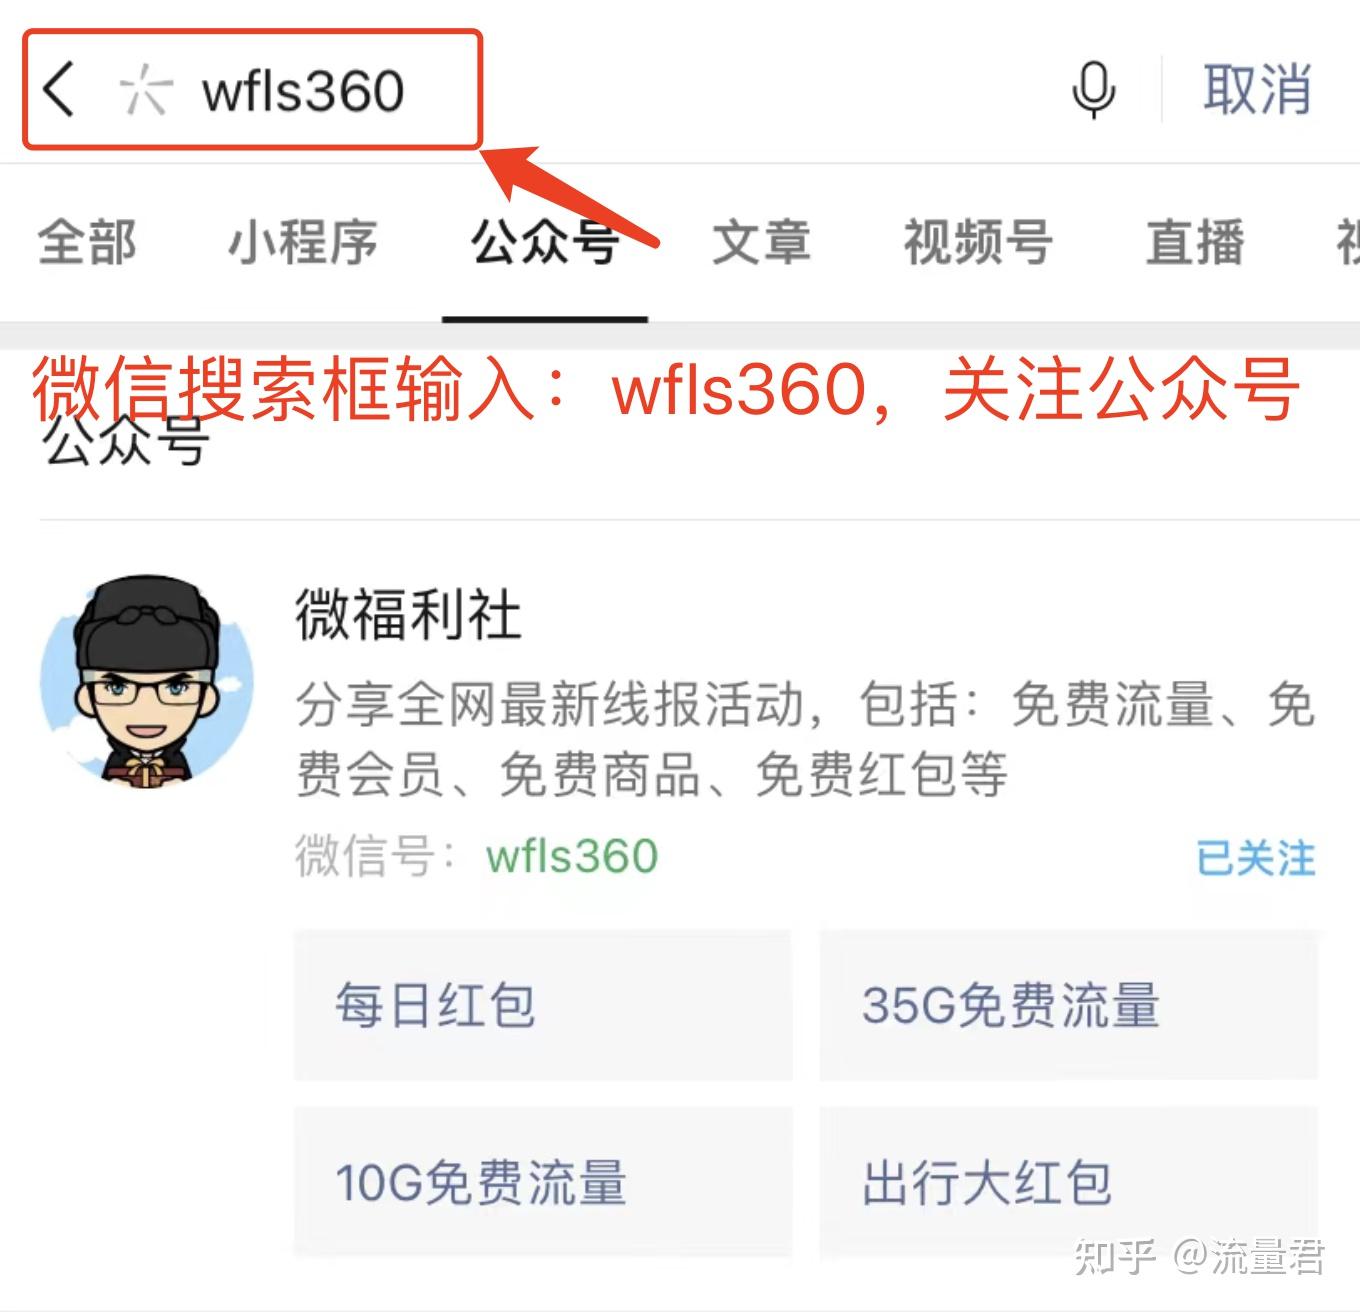The image size is (1360, 1312).
Task: Tap the 已关注 follow status button
Action: pyautogui.click(x=1256, y=859)
